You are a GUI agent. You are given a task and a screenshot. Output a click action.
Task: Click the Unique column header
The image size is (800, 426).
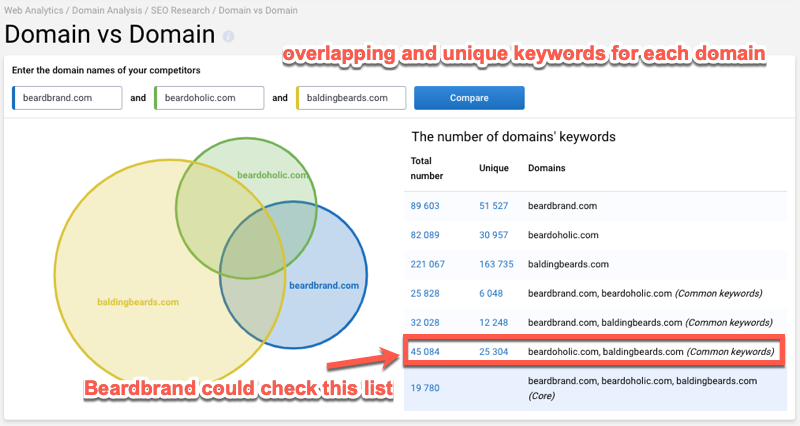(x=493, y=168)
